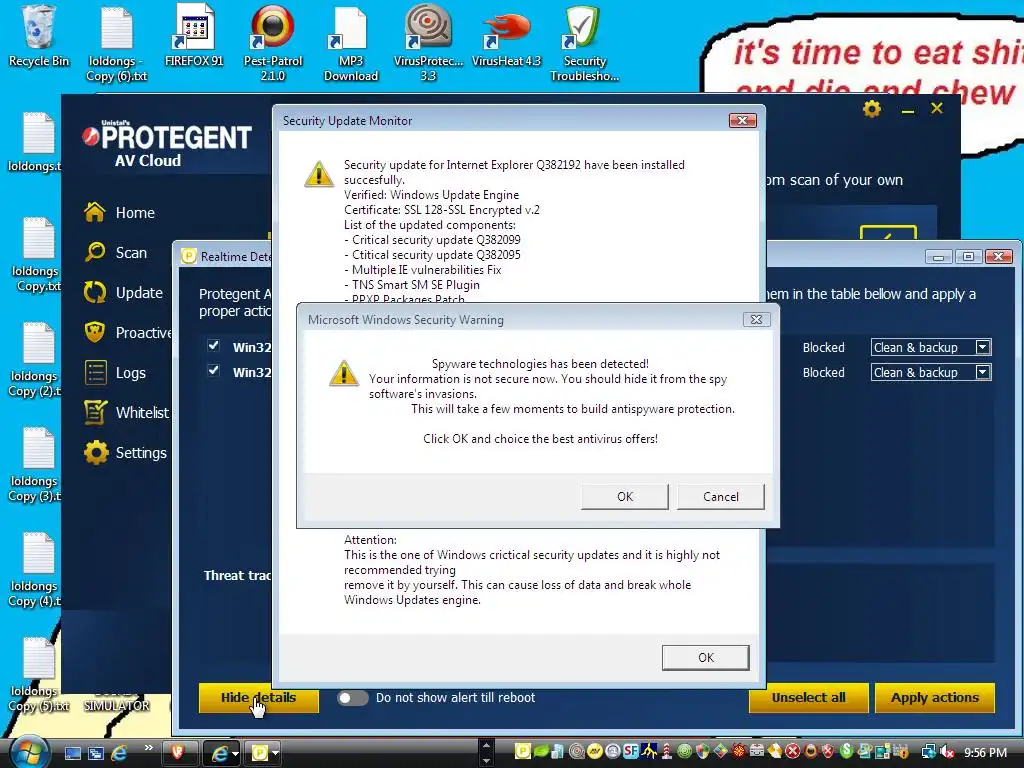Open the Recycle Bin desktop icon
The image size is (1024, 768).
(39, 37)
